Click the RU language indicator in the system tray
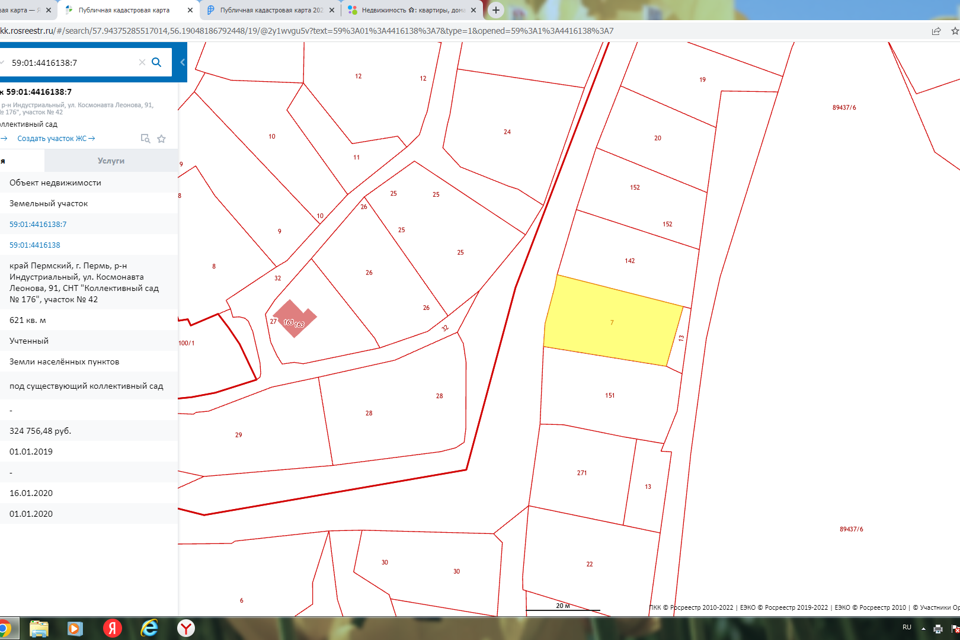Image resolution: width=960 pixels, height=640 pixels. click(907, 627)
